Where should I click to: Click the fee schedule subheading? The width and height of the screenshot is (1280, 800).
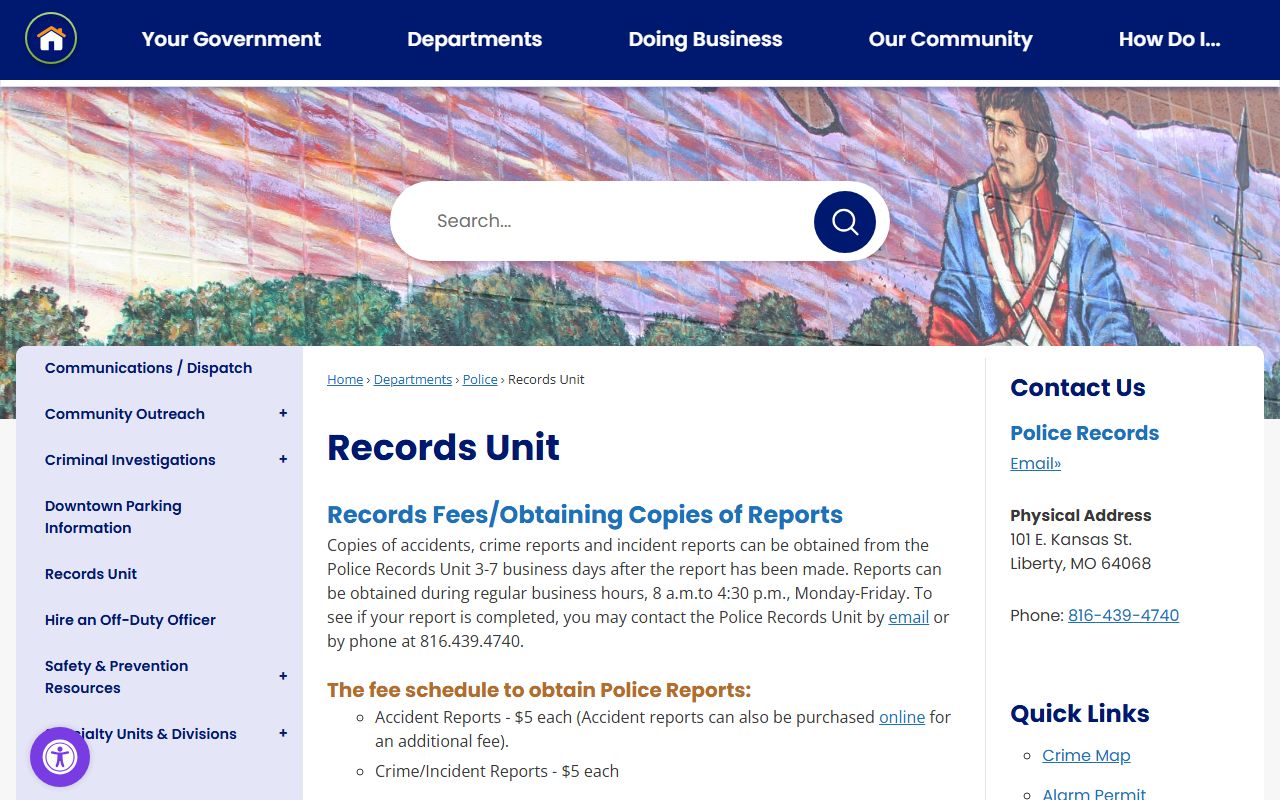[x=539, y=690]
